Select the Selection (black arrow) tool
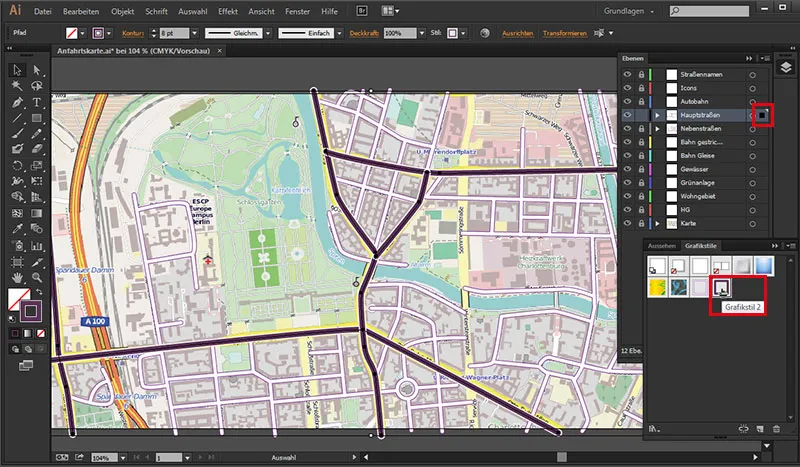Viewport: 800px width, 467px height. pyautogui.click(x=17, y=70)
